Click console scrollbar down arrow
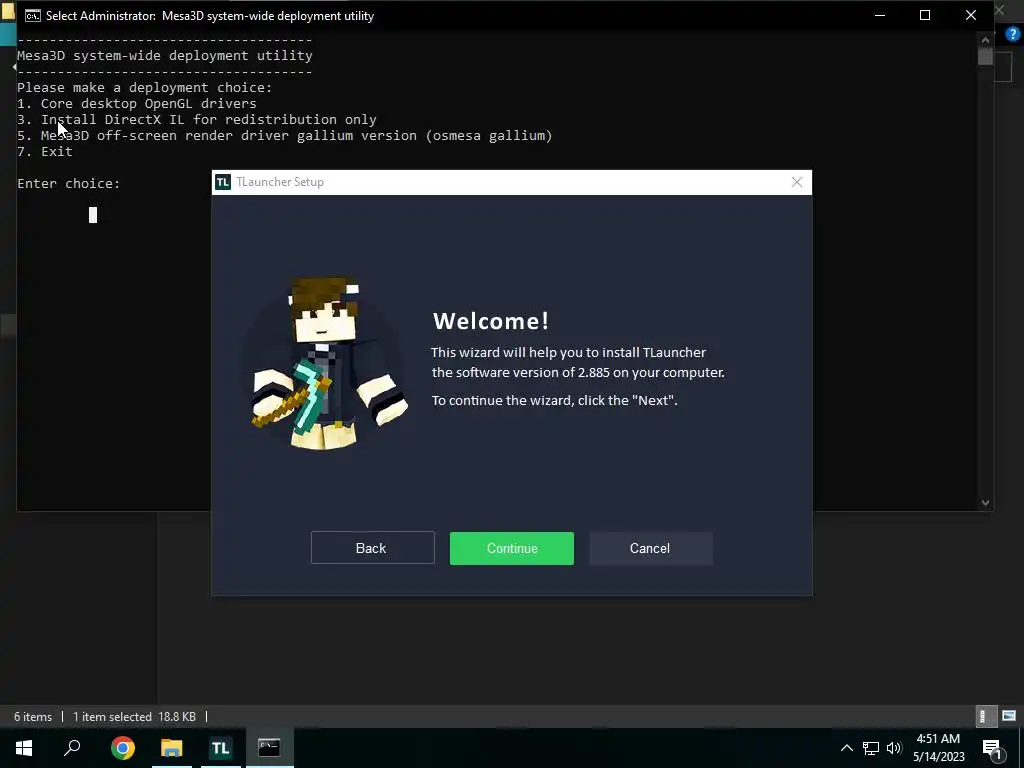Screen dimensions: 1024x768 [985, 502]
